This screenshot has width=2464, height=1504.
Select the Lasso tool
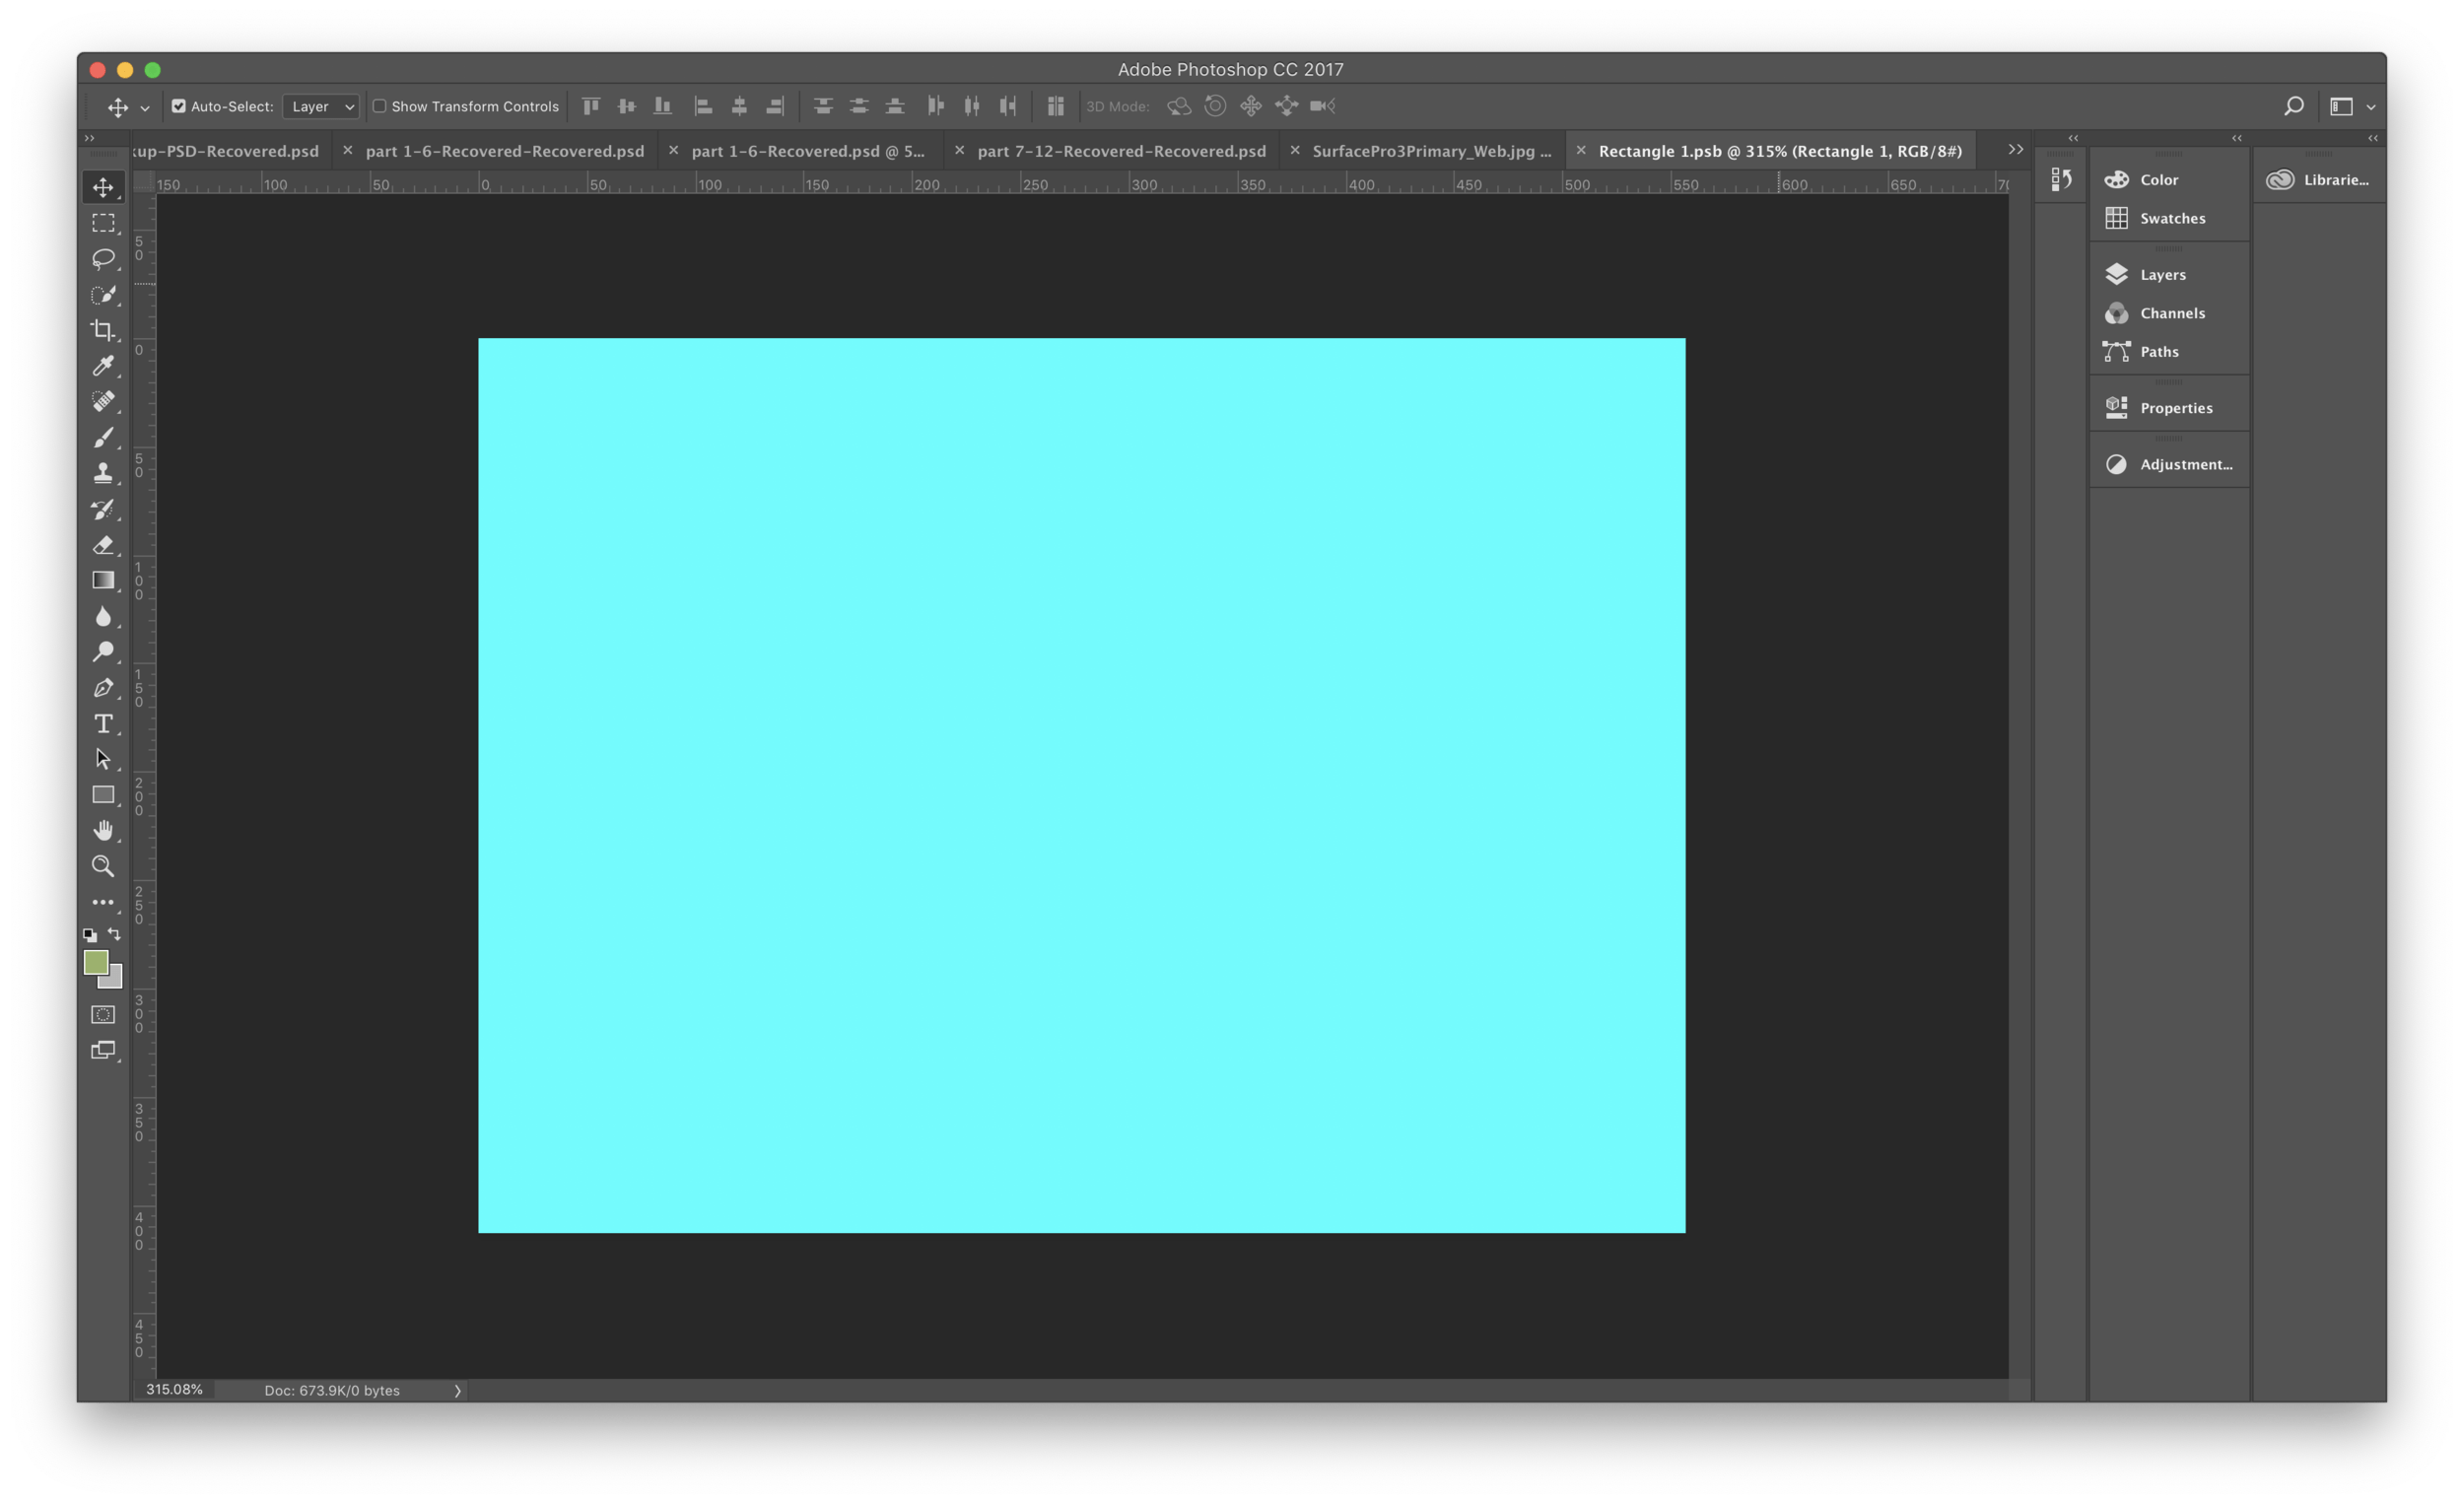click(103, 259)
